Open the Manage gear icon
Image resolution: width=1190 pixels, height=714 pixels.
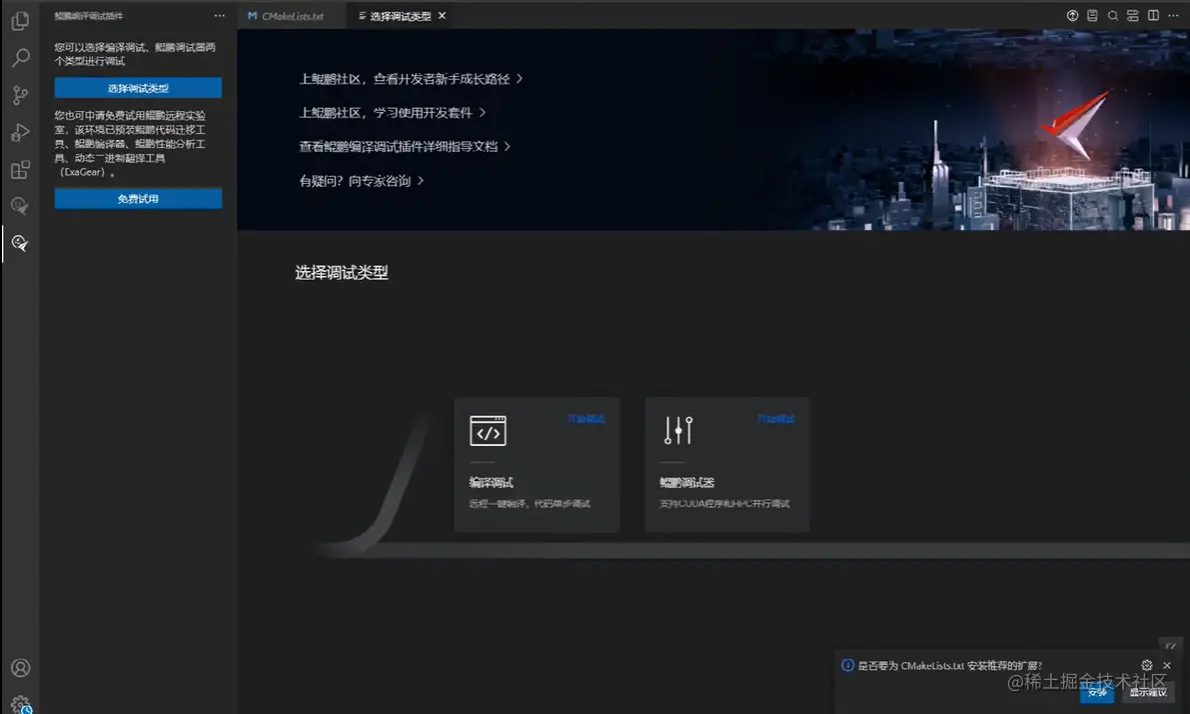coord(20,705)
